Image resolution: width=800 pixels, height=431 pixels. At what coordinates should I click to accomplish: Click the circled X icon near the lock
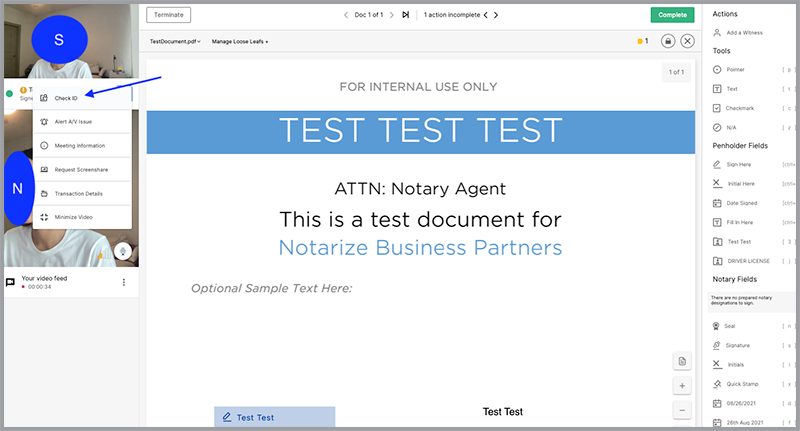[687, 41]
